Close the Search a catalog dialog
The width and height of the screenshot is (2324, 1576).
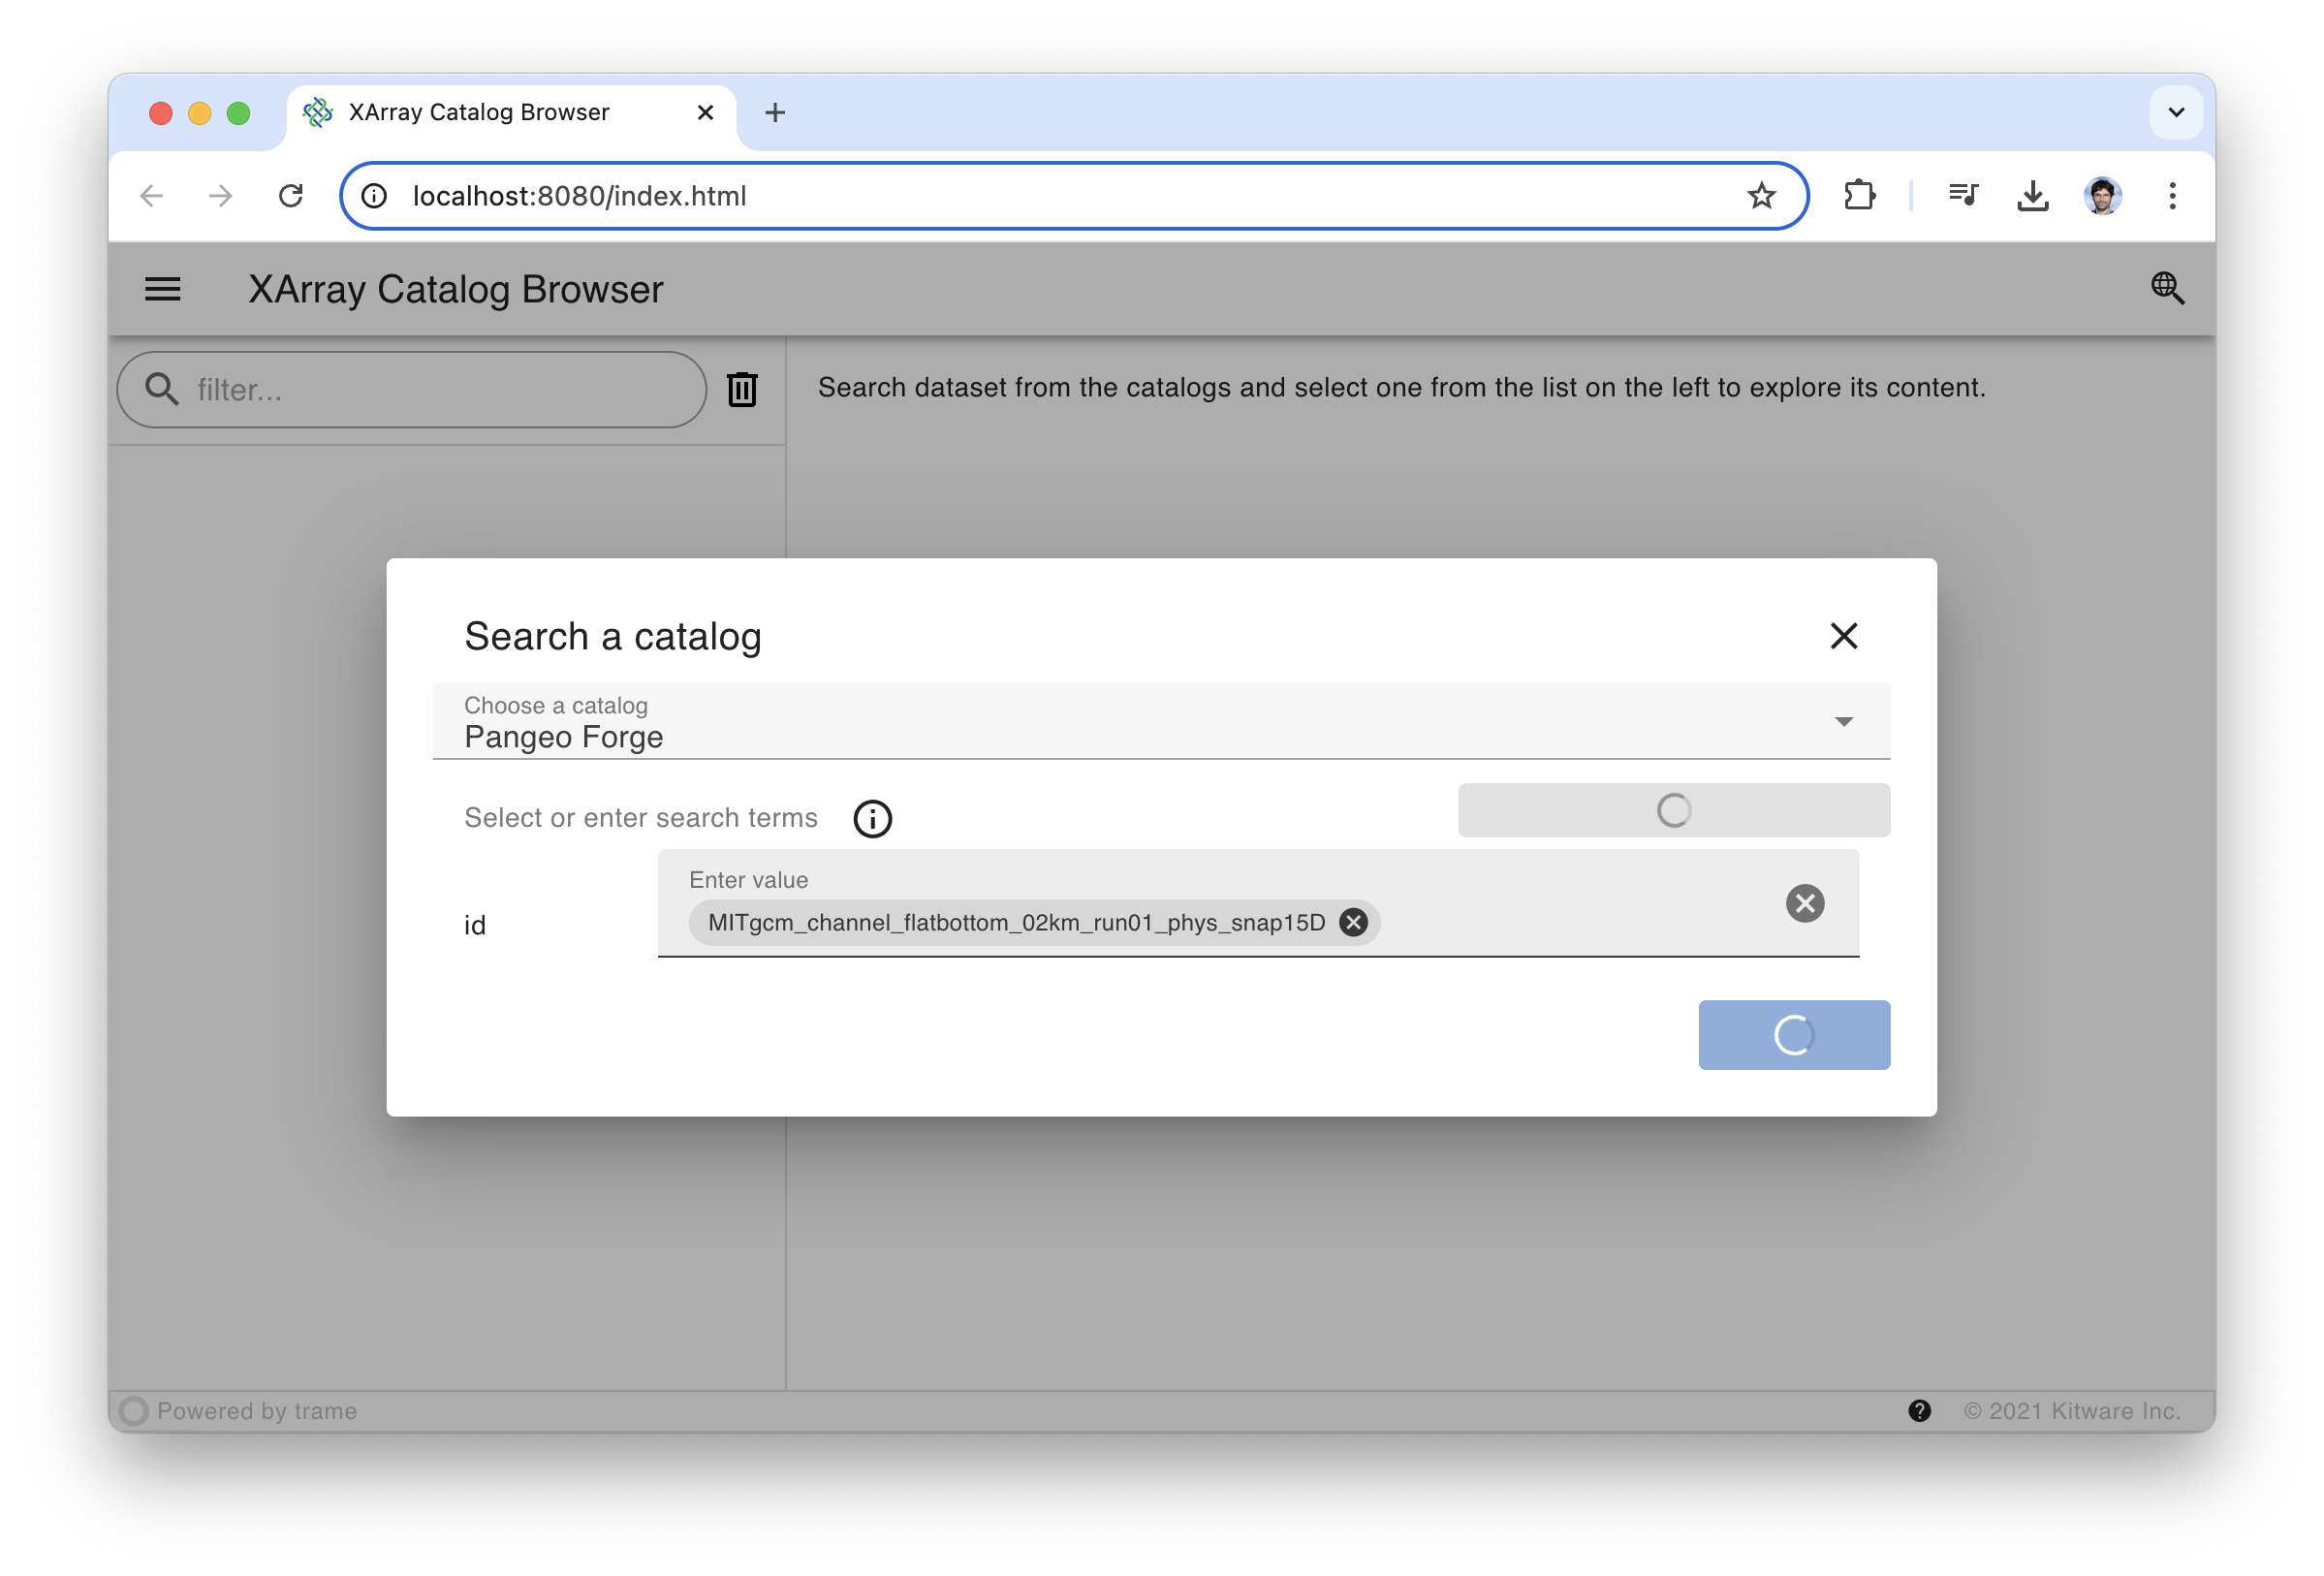click(1843, 636)
